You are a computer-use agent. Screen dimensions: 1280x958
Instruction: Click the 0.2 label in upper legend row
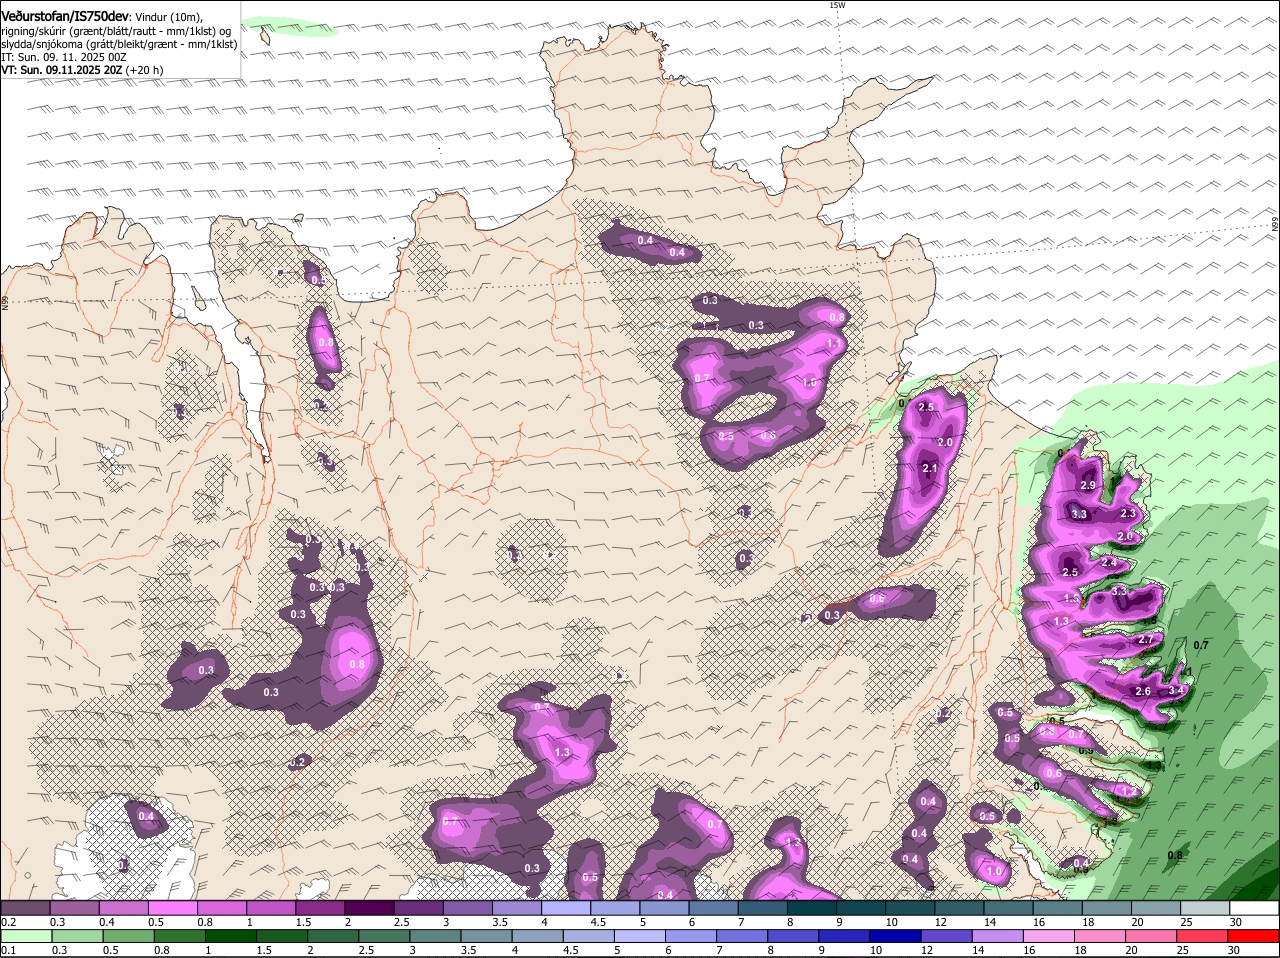click(x=8, y=922)
